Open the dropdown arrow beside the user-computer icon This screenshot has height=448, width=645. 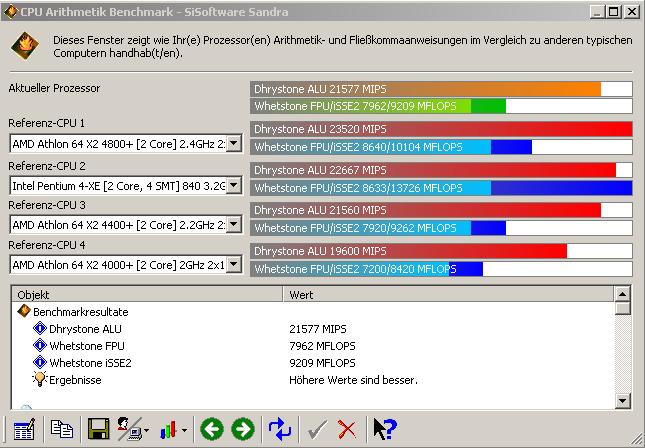(146, 430)
